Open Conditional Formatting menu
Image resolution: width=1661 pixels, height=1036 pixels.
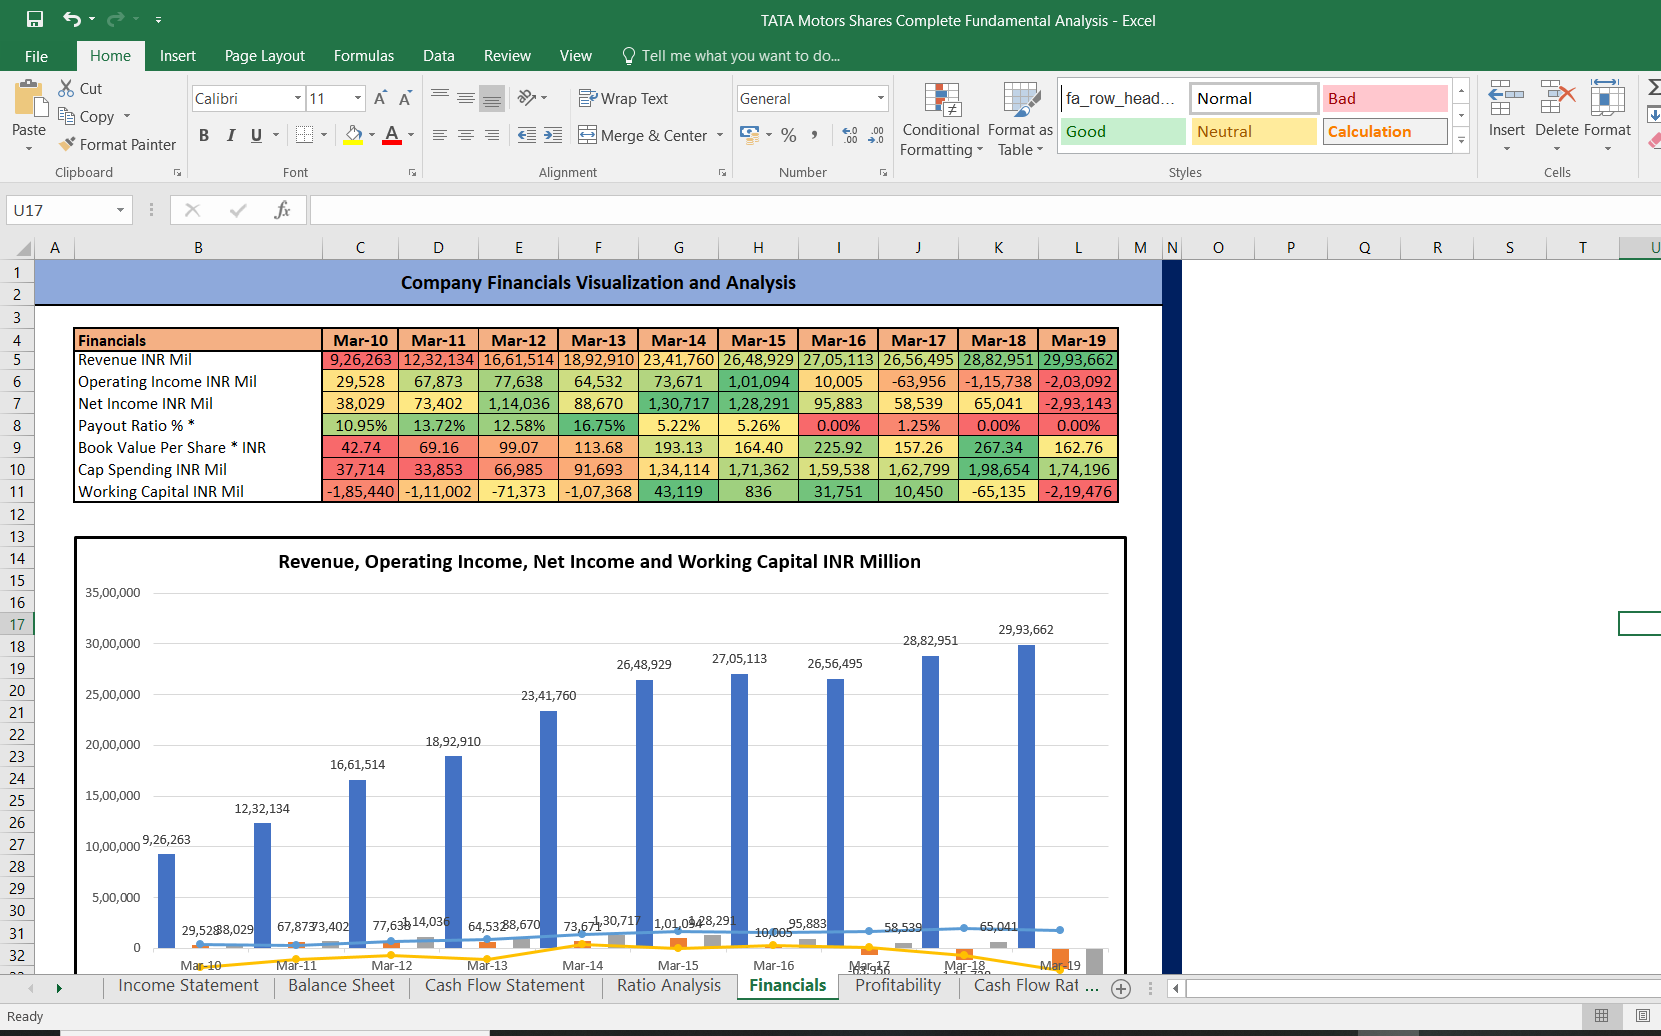pos(941,119)
